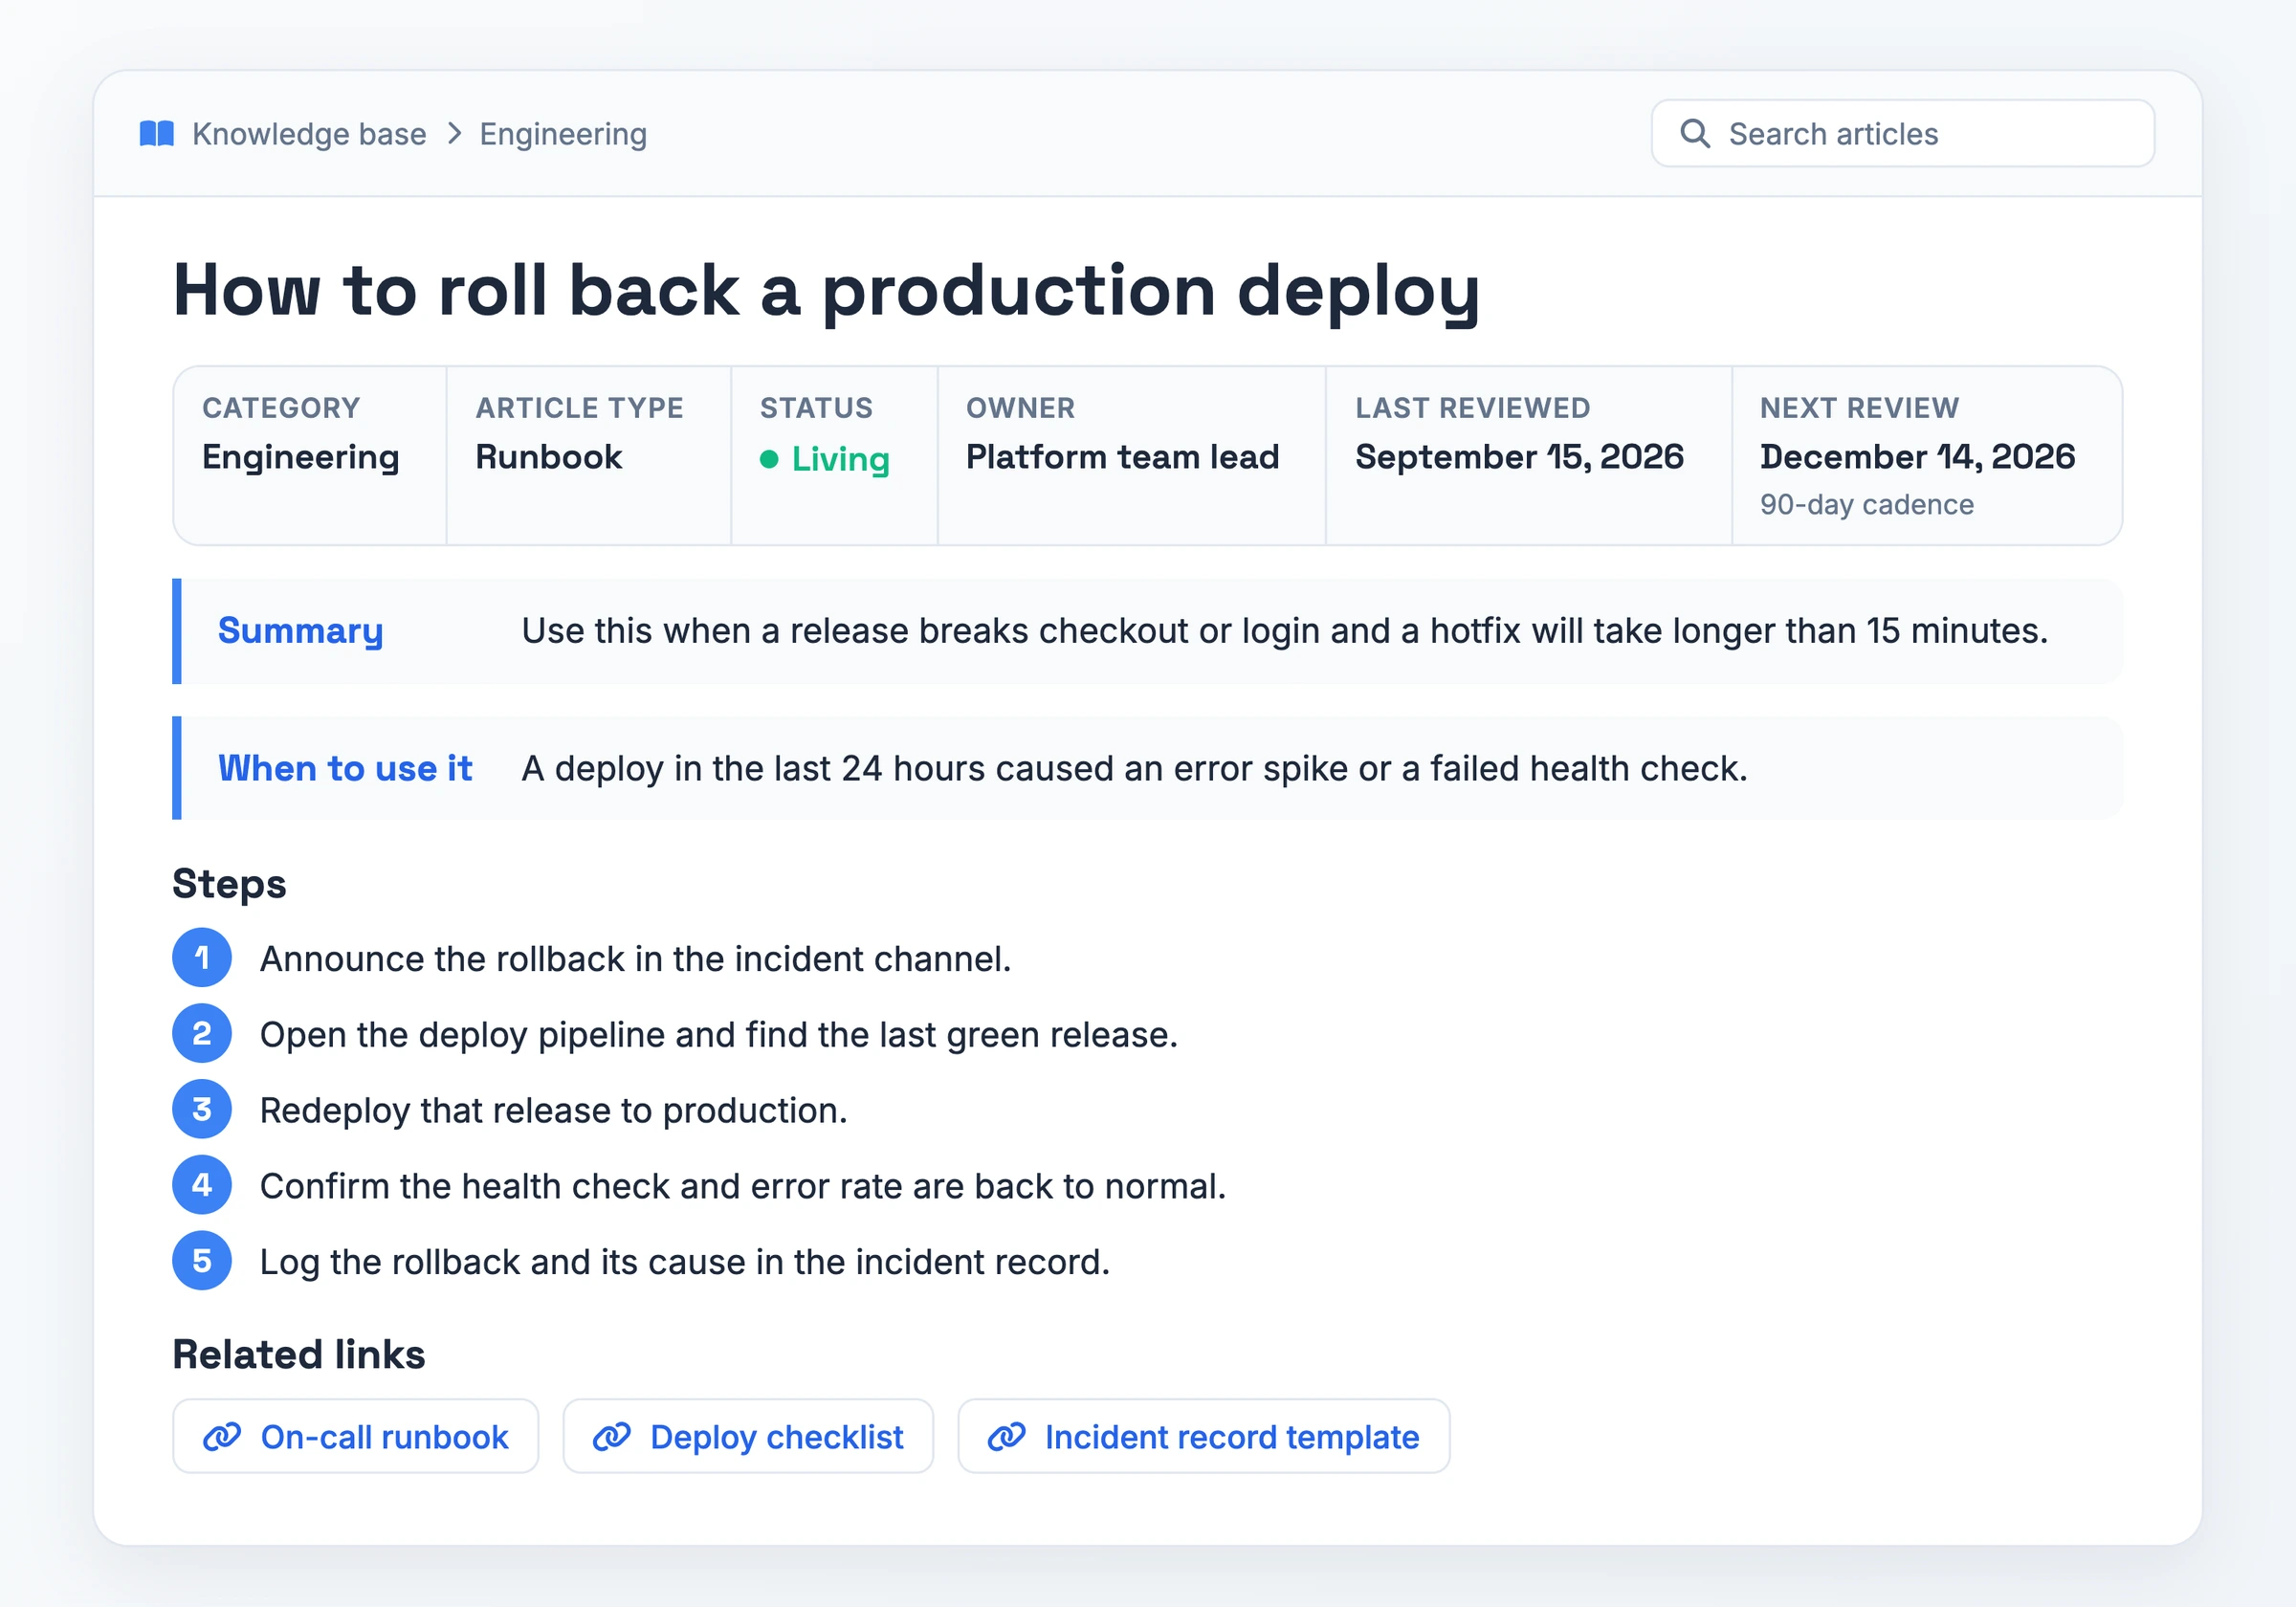This screenshot has width=2296, height=1607.
Task: Click the 'OWNER' column label
Action: pos(1021,408)
